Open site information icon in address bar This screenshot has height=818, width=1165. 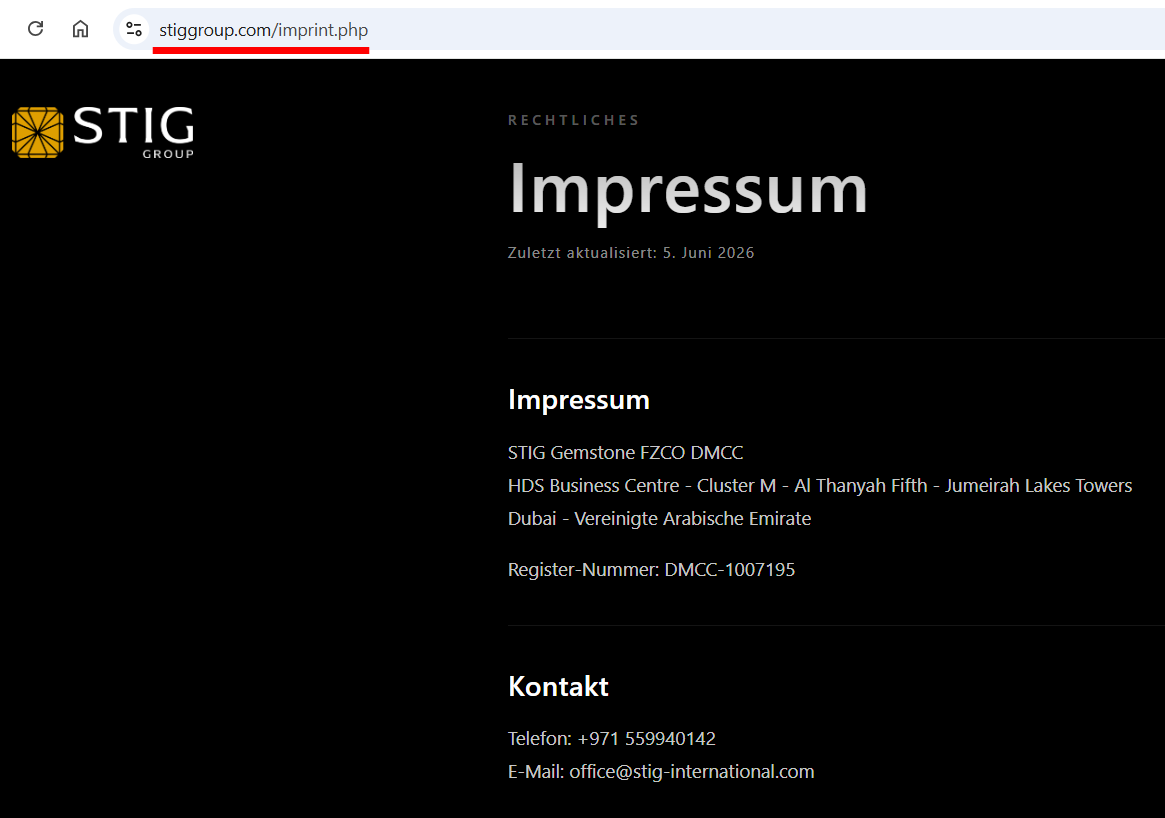point(134,30)
